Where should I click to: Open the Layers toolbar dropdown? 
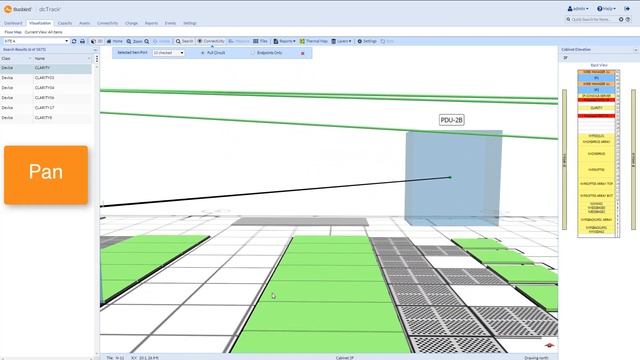pyautogui.click(x=342, y=41)
